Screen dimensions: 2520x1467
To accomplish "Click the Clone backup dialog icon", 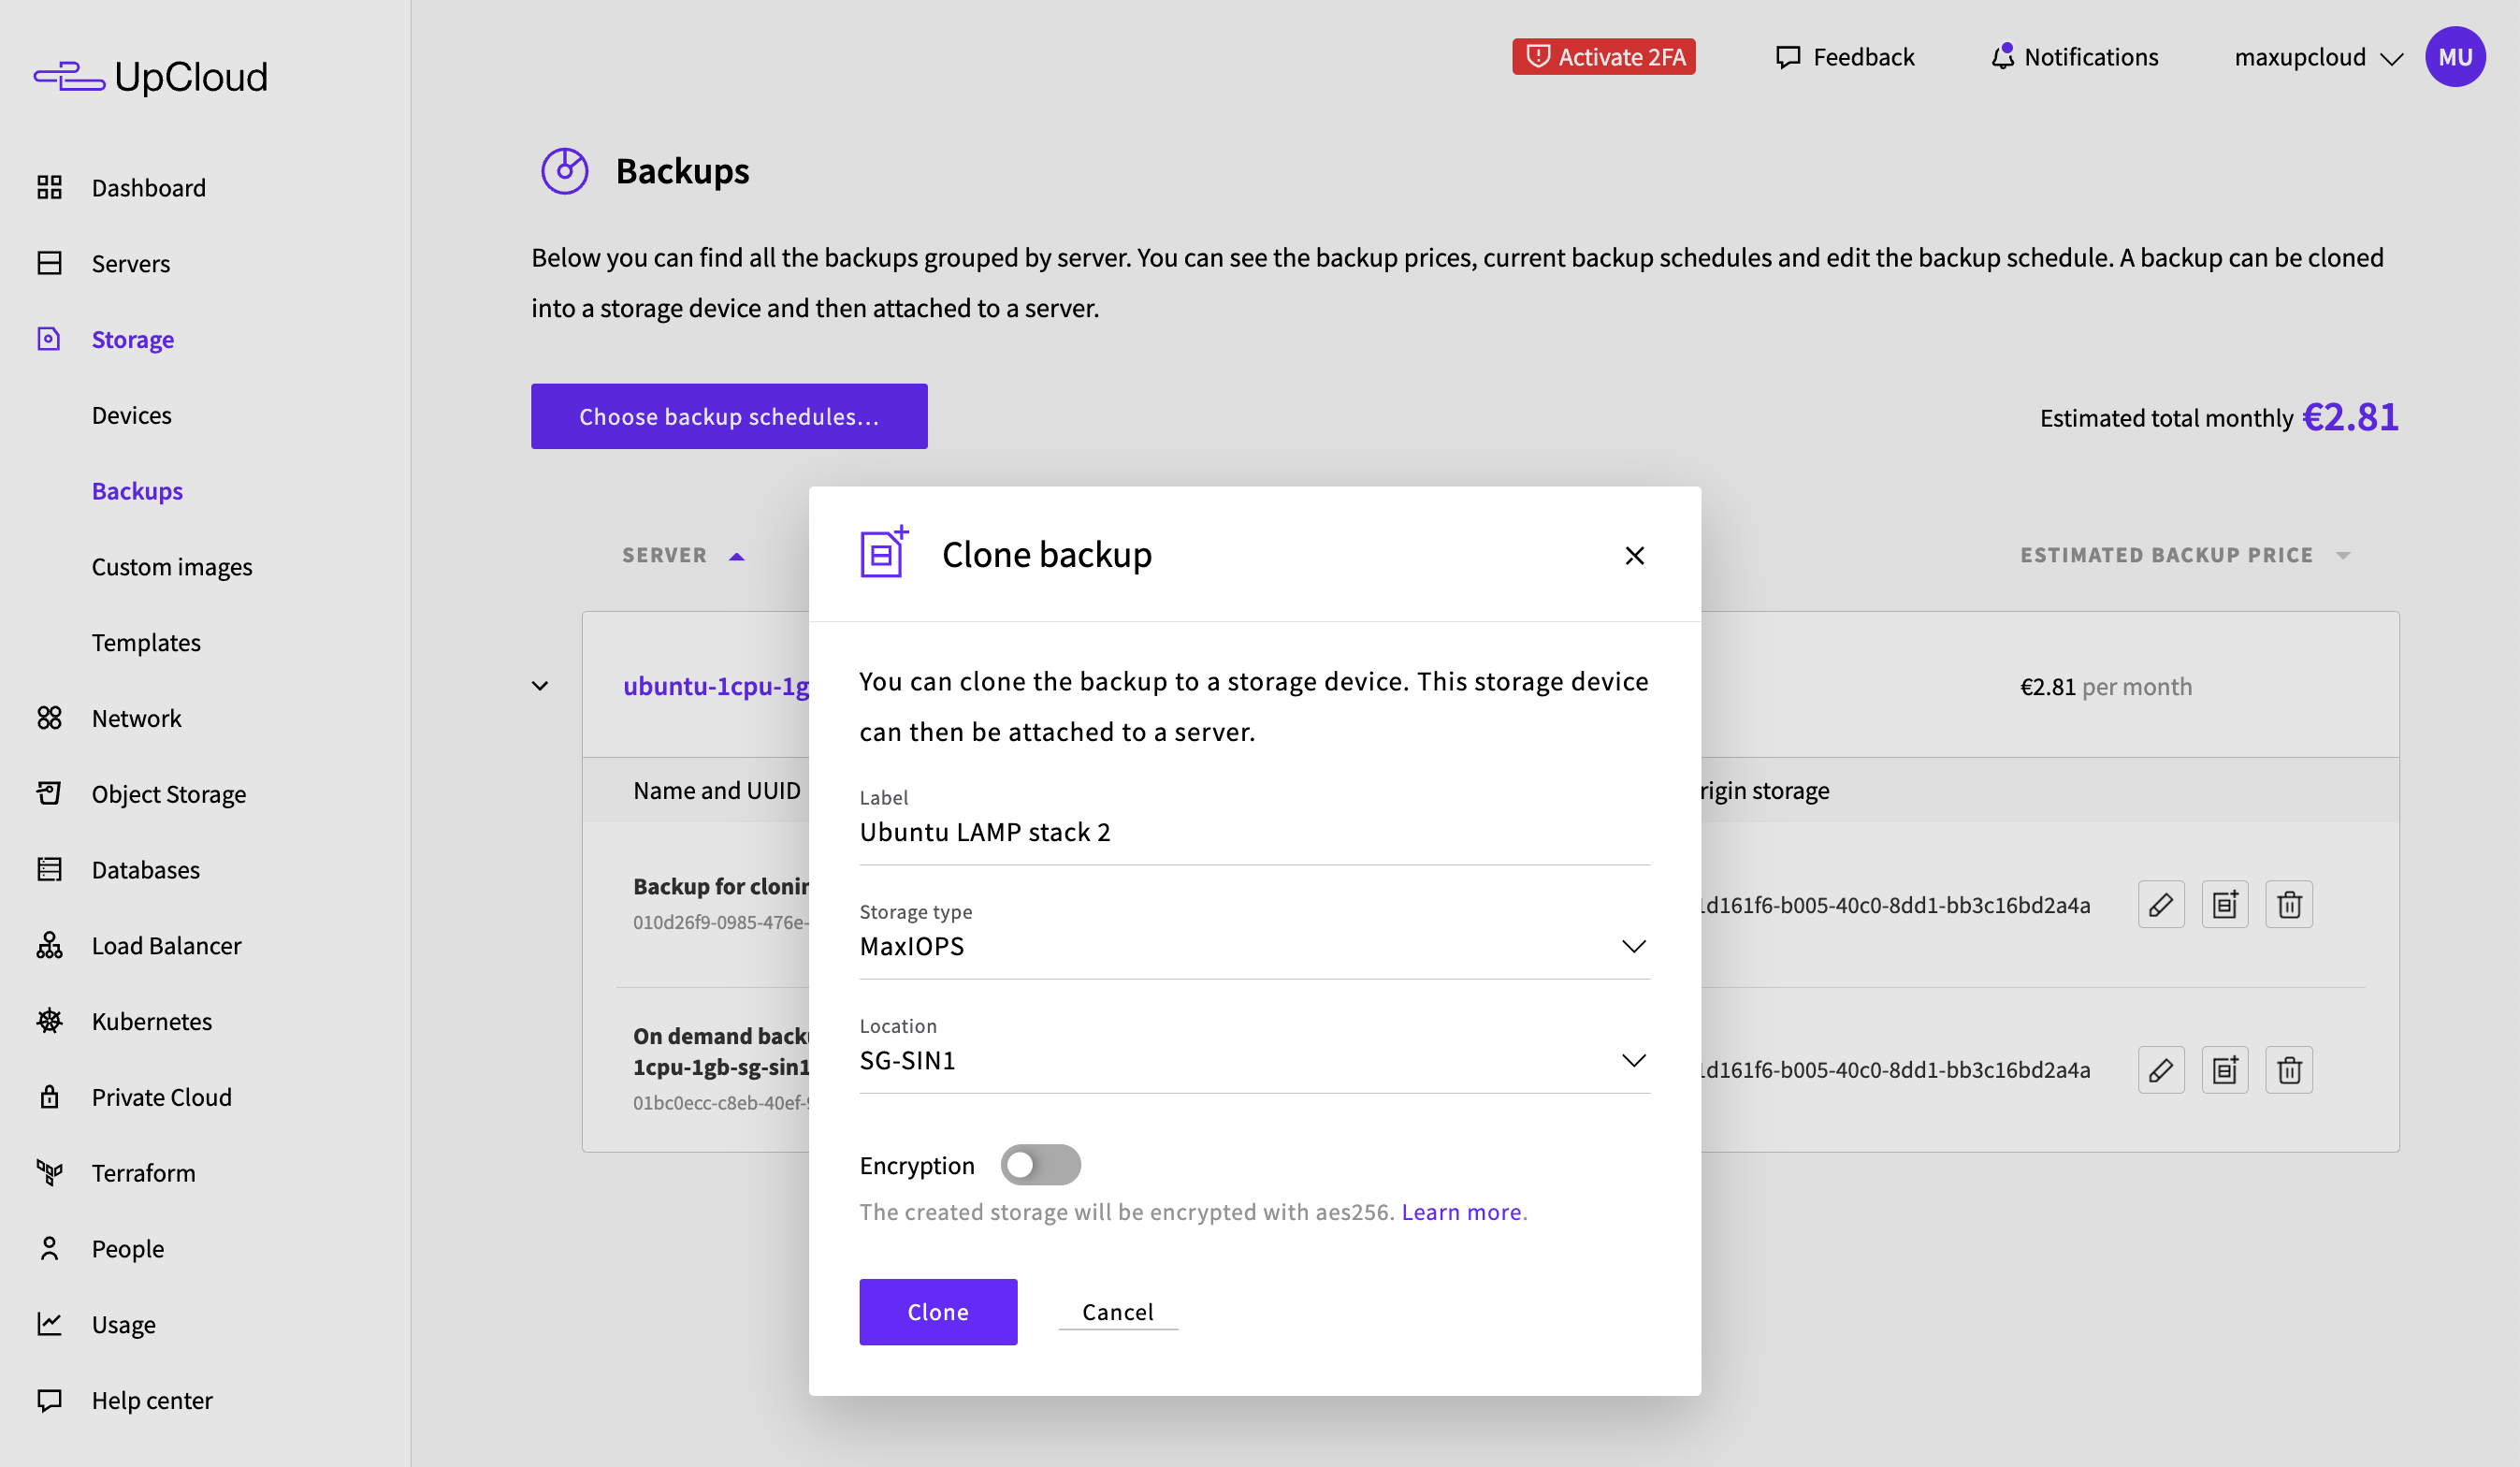I will click(x=885, y=552).
